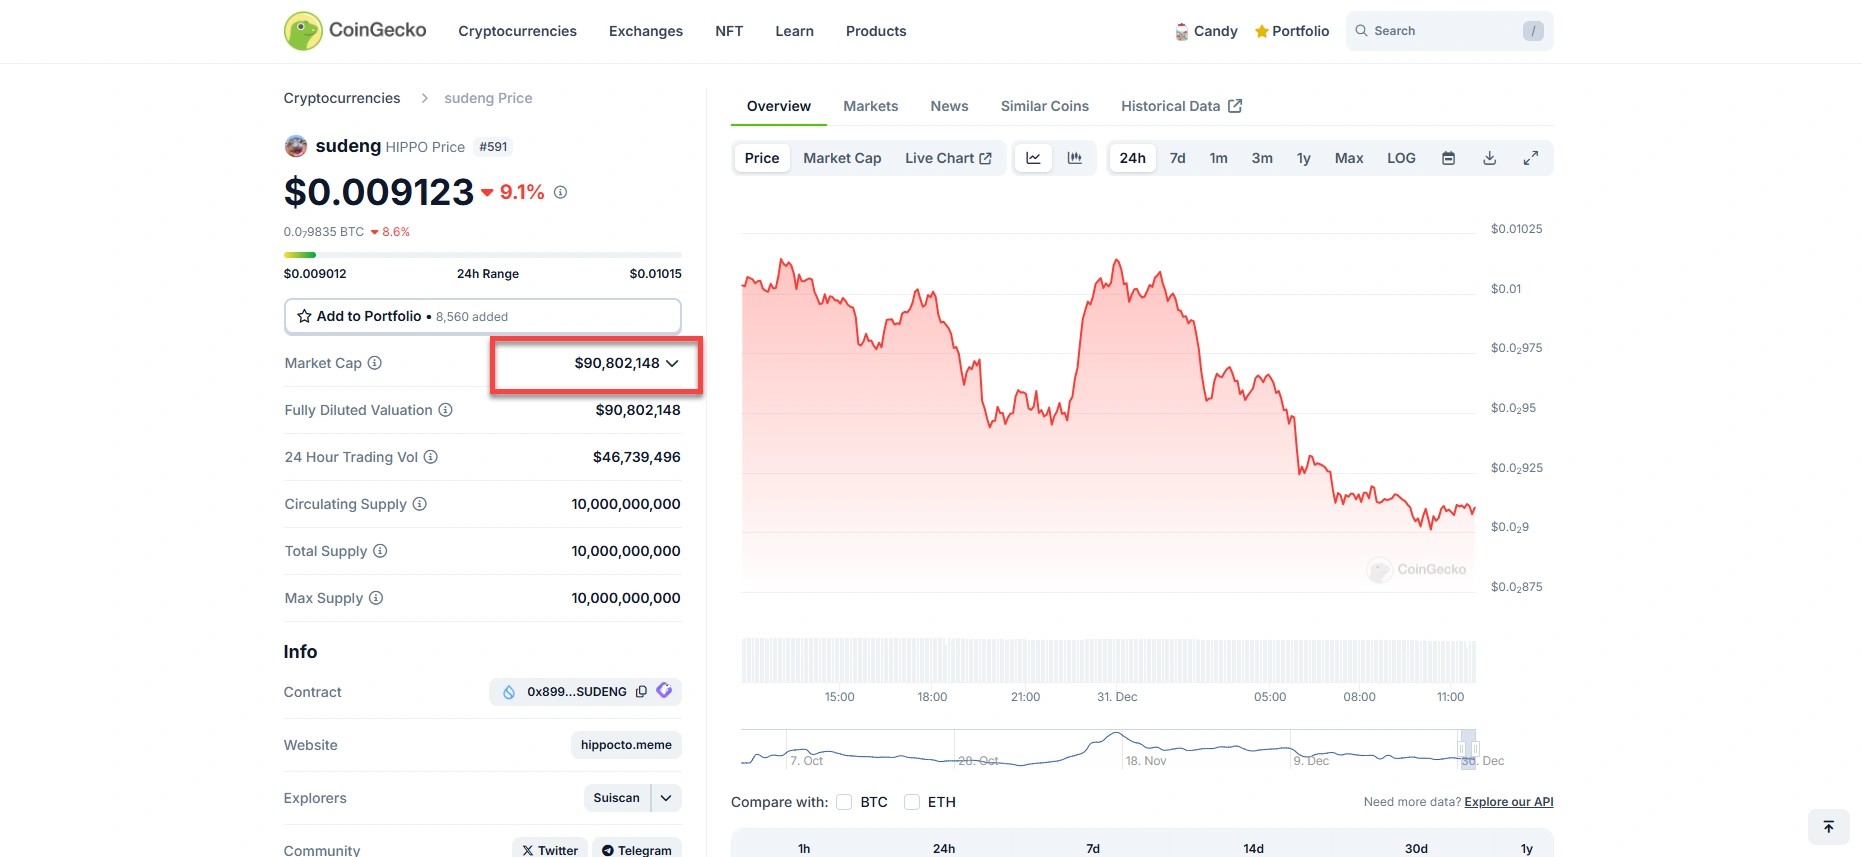Toggle LOG scale on chart
Viewport: 1862px width, 857px height.
click(x=1401, y=158)
